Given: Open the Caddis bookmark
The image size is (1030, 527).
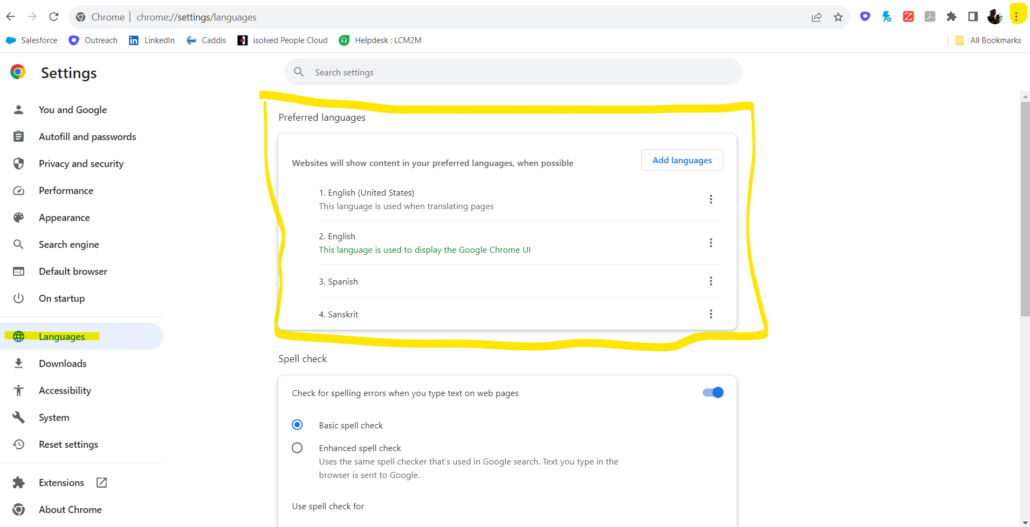Looking at the screenshot, I should point(206,40).
